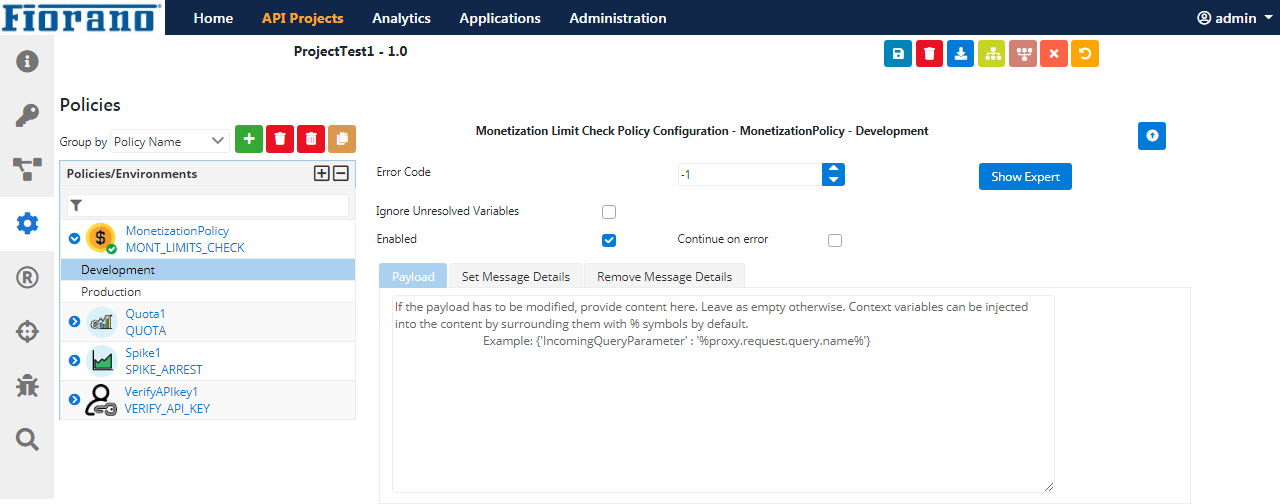Click the orange undo/revert icon

click(1084, 54)
